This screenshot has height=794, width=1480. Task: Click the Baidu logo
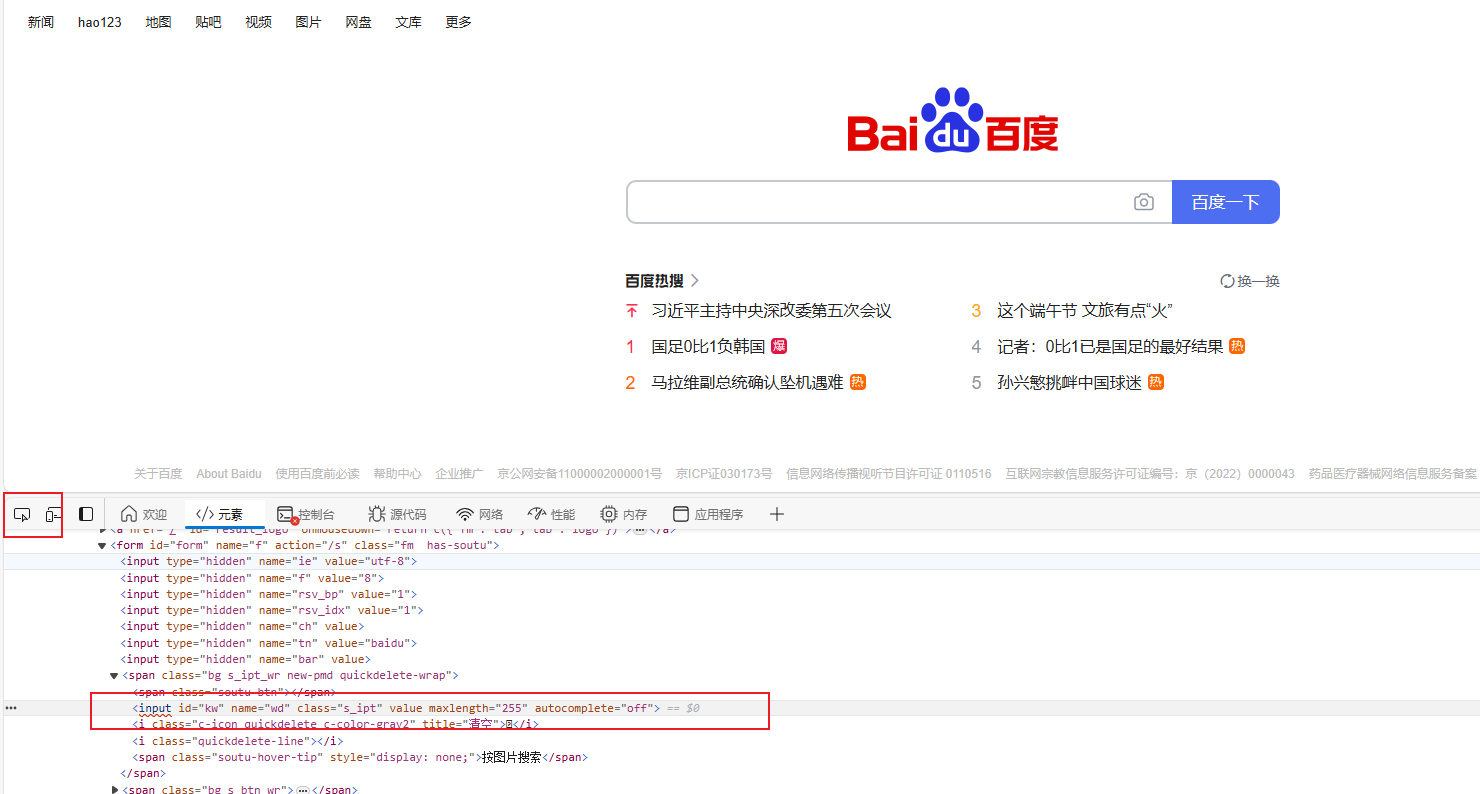953,122
